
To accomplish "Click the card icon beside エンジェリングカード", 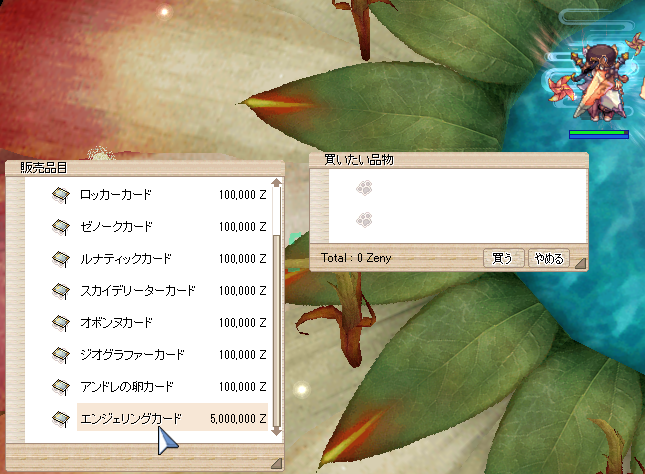I will pyautogui.click(x=61, y=419).
